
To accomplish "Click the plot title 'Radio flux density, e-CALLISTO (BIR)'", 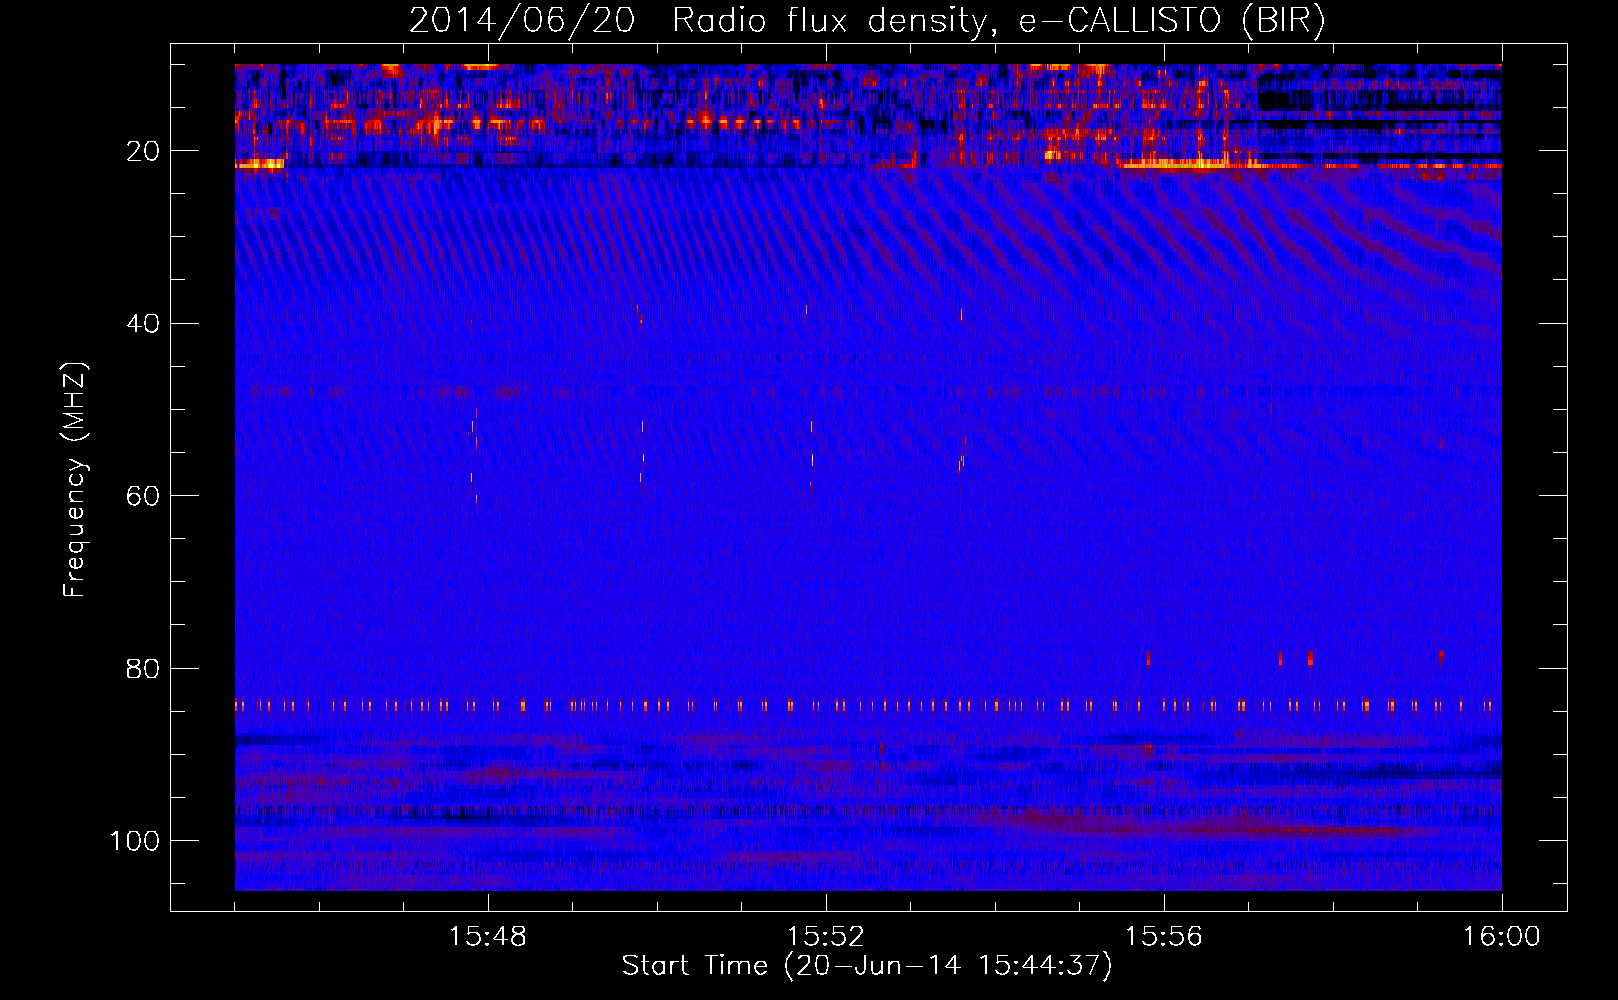I will tap(998, 21).
